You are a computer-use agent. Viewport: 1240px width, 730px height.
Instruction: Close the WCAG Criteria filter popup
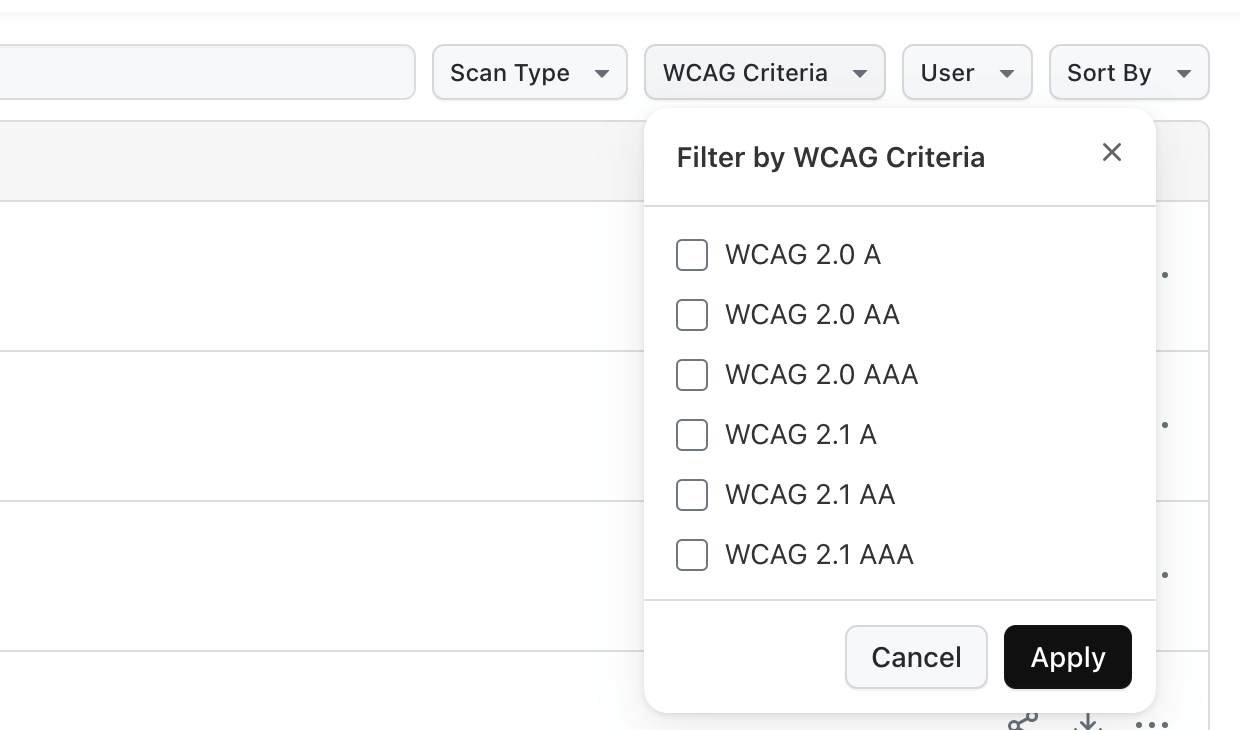[x=1112, y=153]
